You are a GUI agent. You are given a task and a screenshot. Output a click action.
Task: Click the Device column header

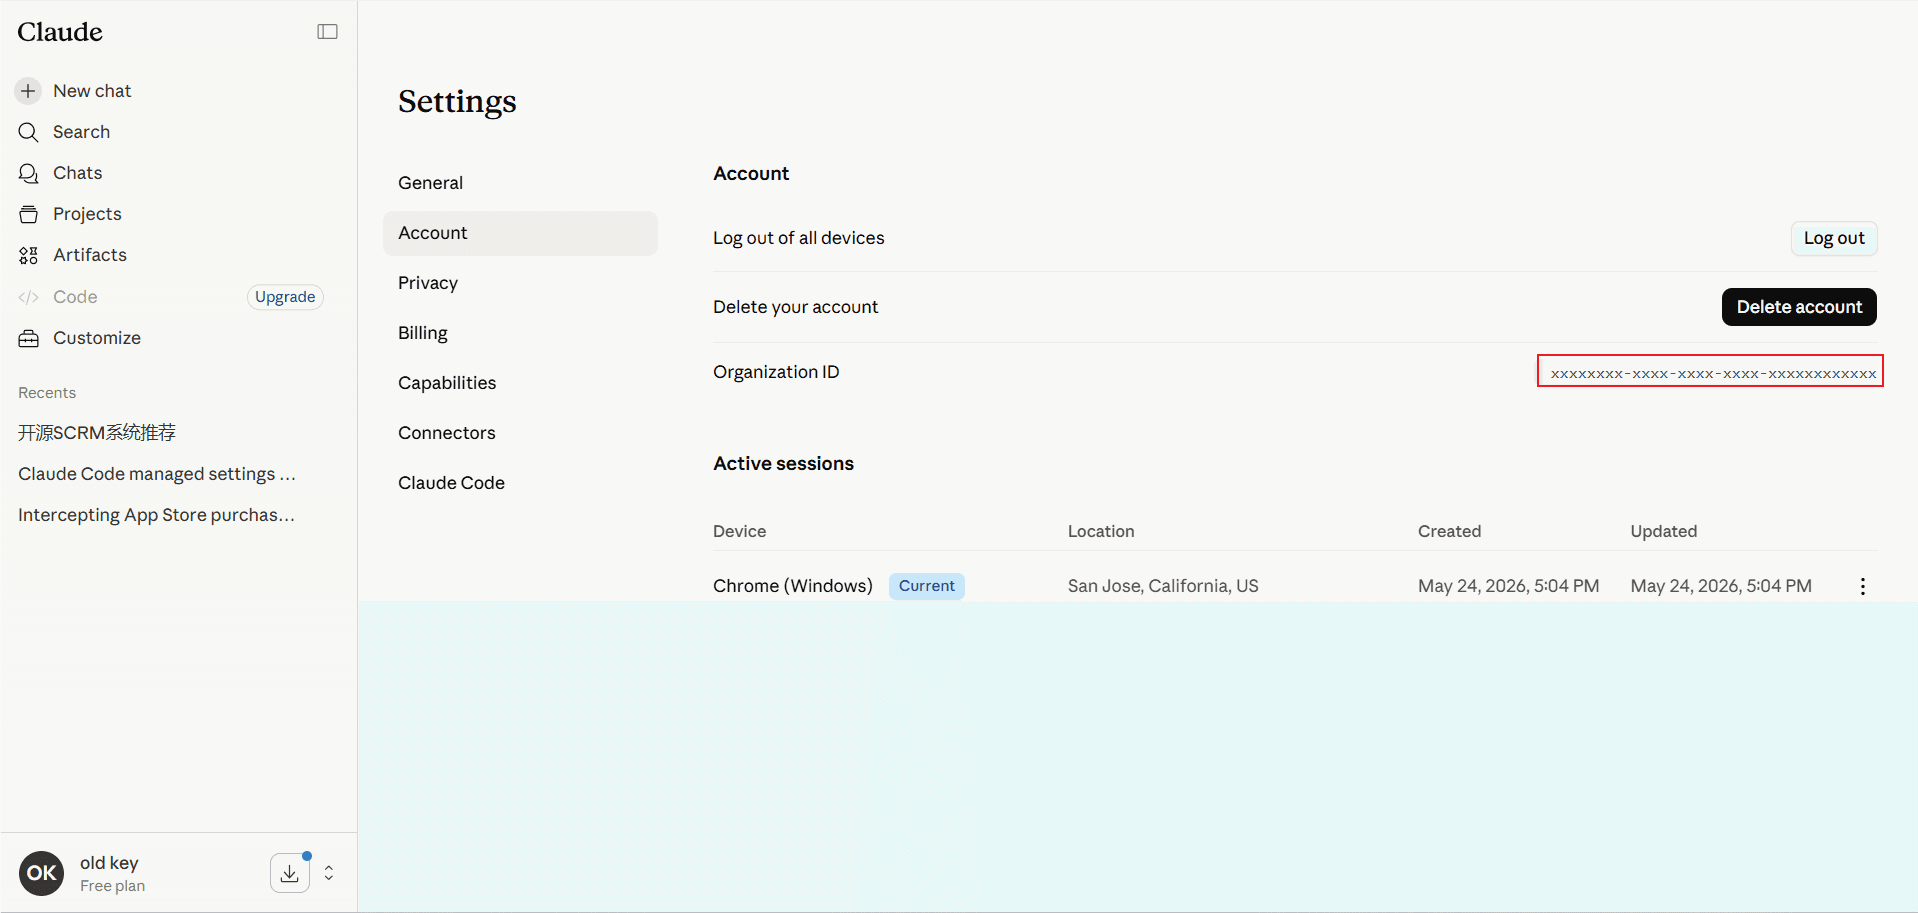point(740,531)
